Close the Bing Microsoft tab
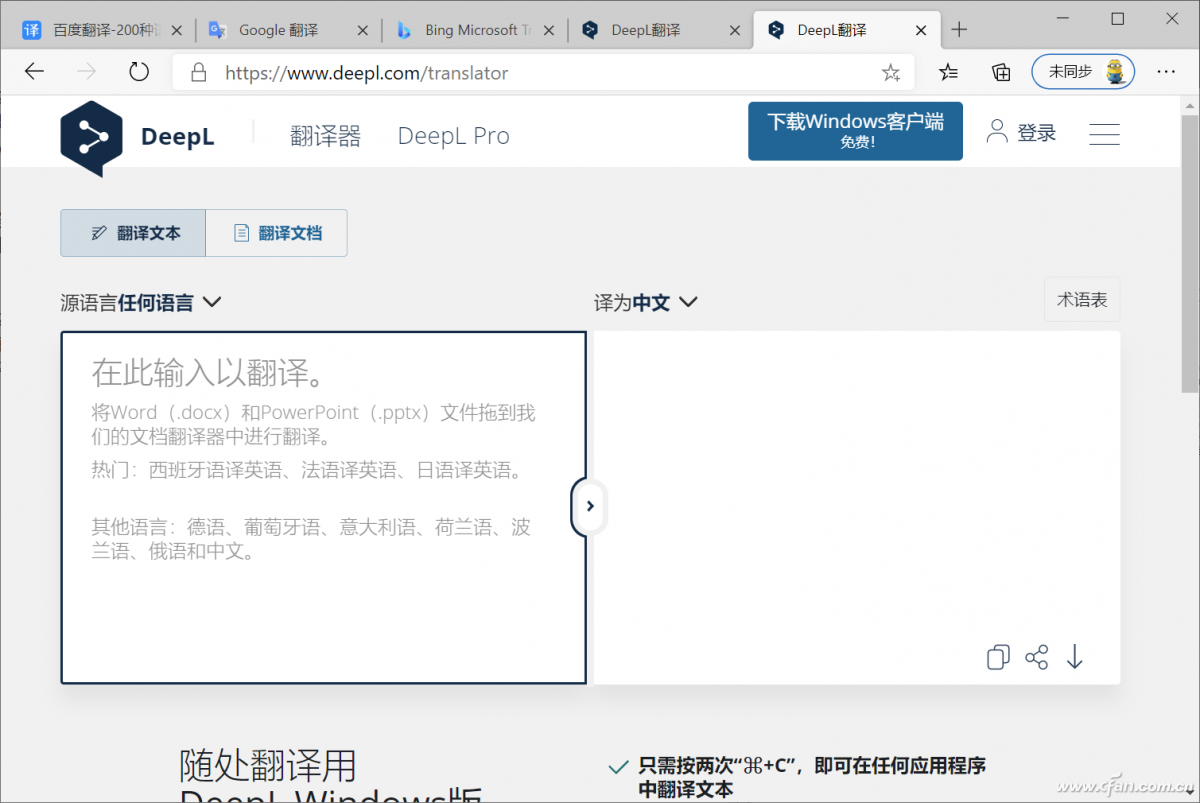1200x803 pixels. (549, 30)
